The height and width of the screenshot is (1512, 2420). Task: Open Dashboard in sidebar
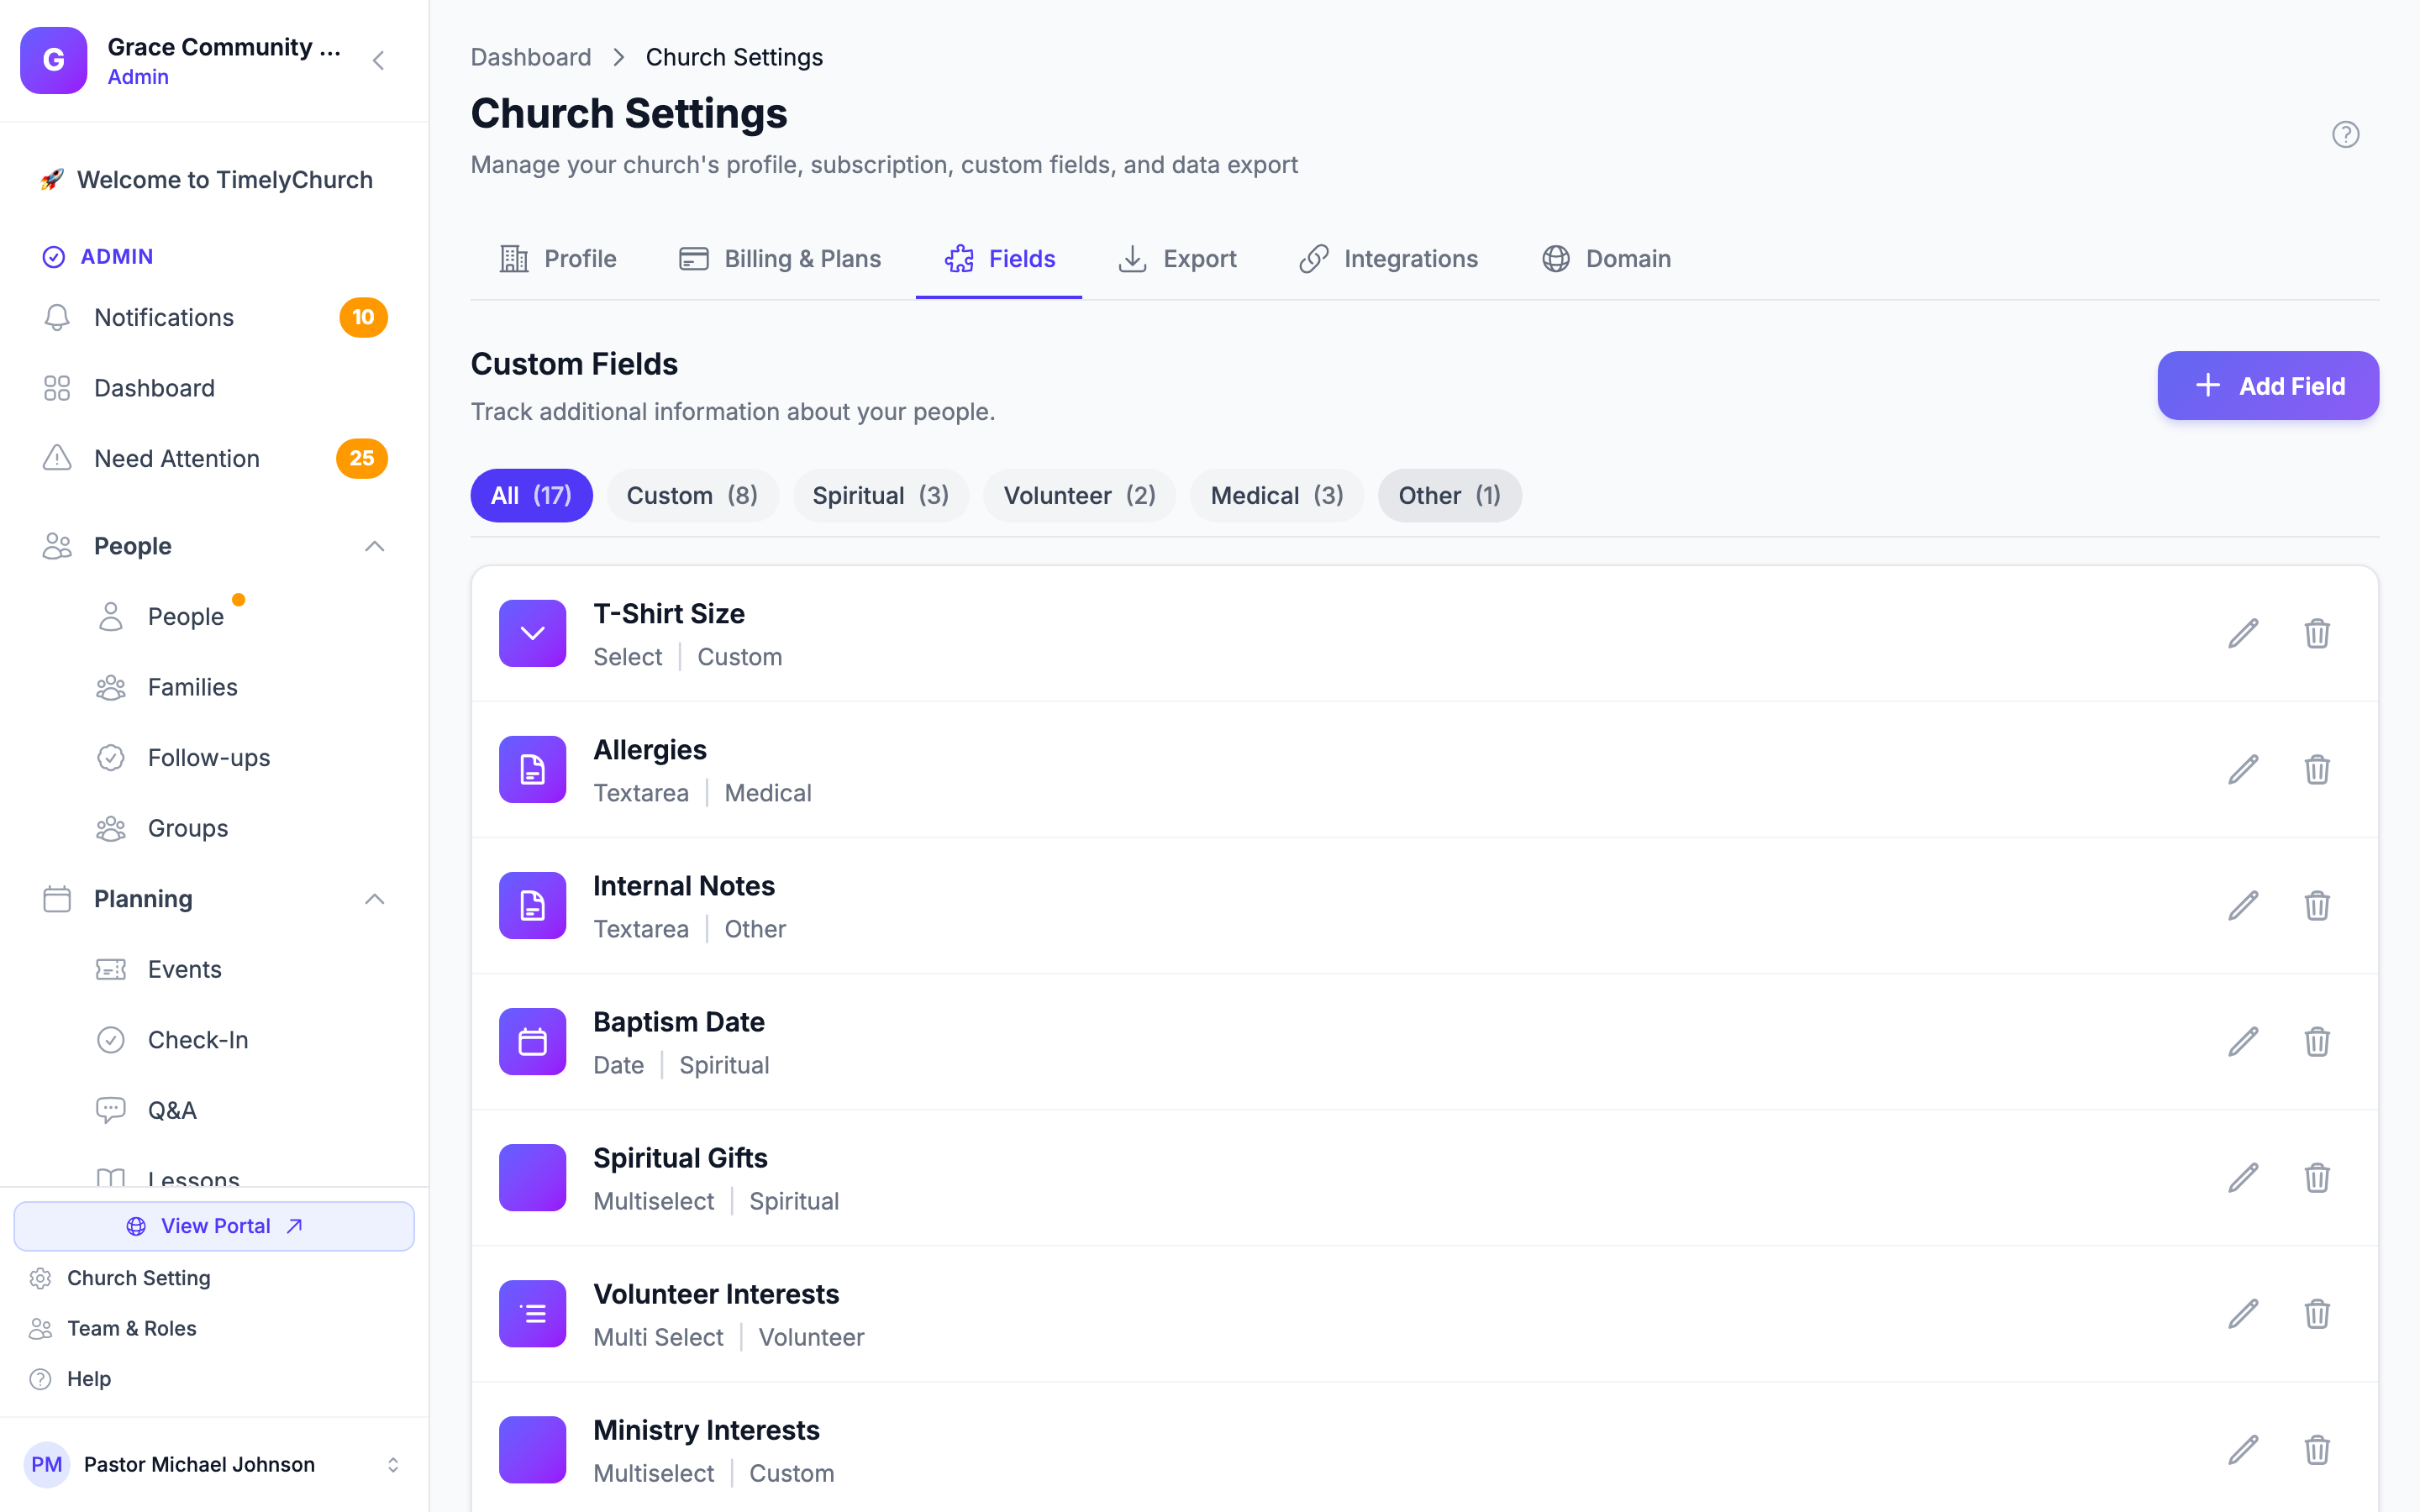(214, 388)
